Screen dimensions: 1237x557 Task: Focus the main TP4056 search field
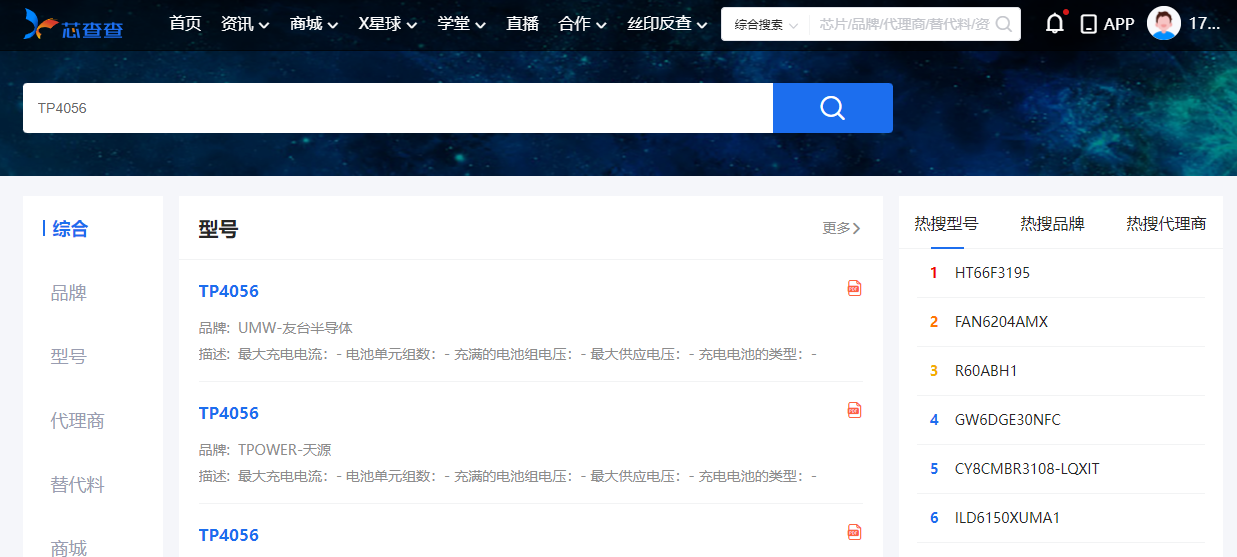[x=398, y=108]
